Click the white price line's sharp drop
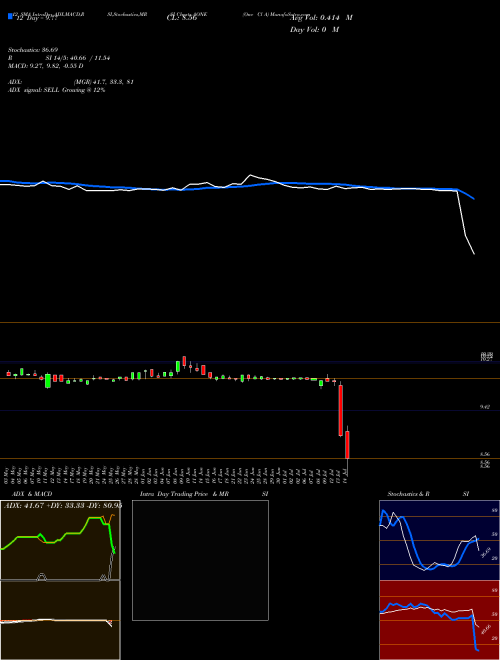The image size is (500, 660). [465, 223]
